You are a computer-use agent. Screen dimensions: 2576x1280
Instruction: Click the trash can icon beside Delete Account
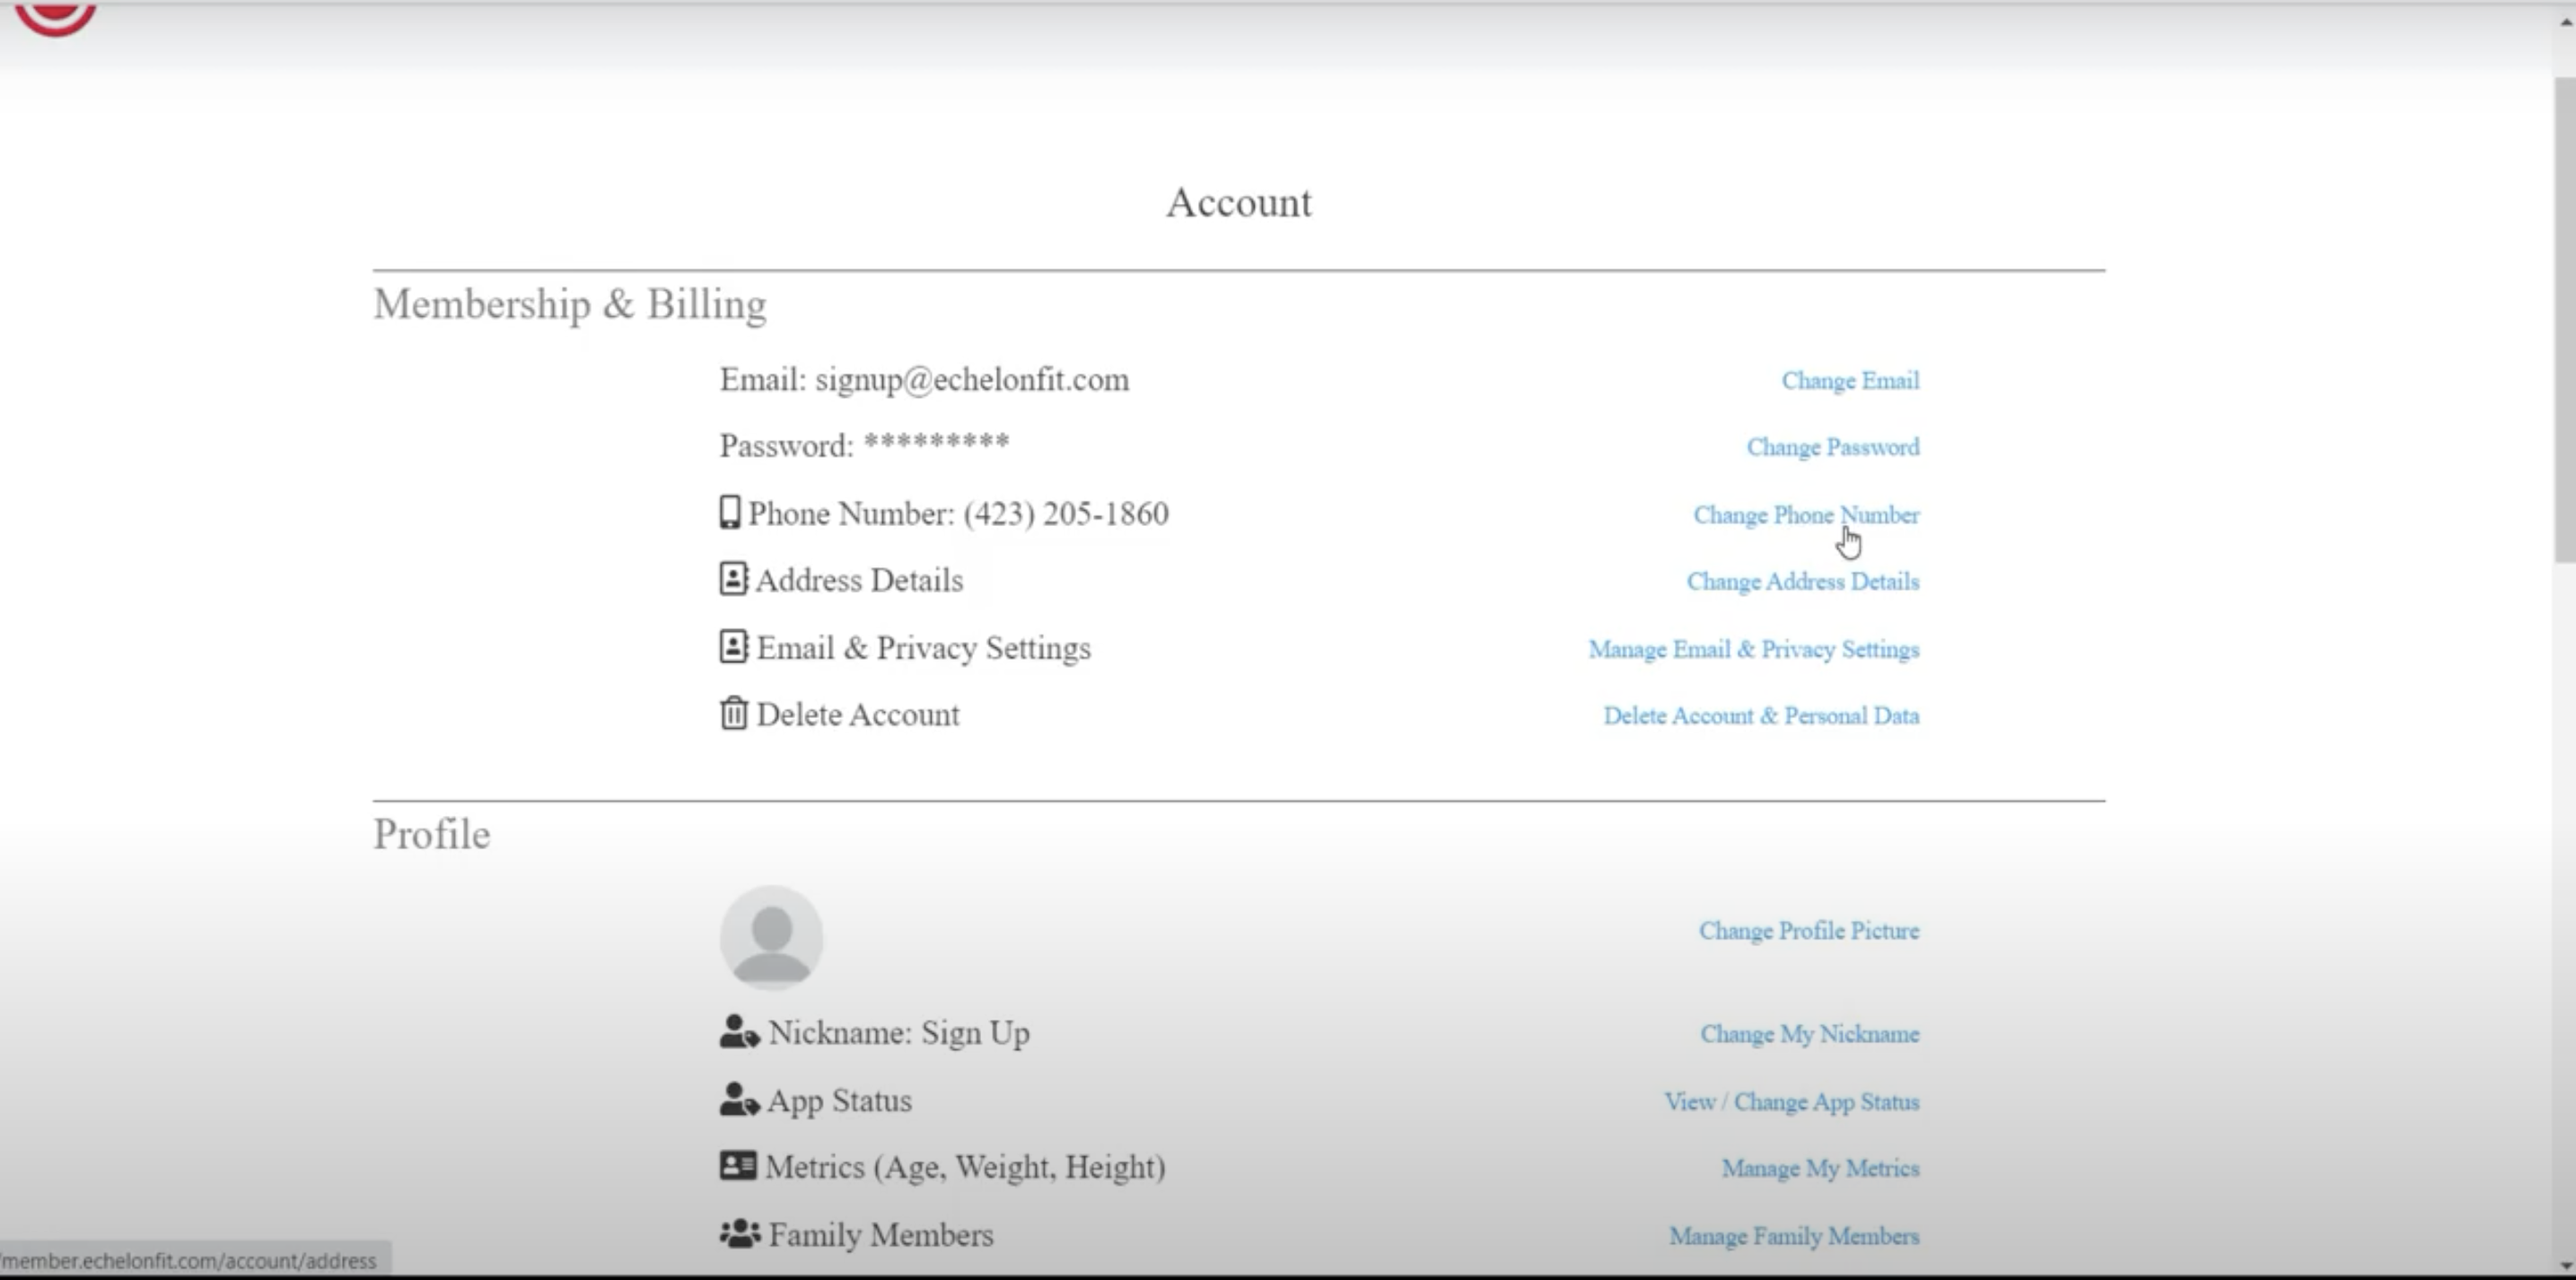(x=733, y=713)
